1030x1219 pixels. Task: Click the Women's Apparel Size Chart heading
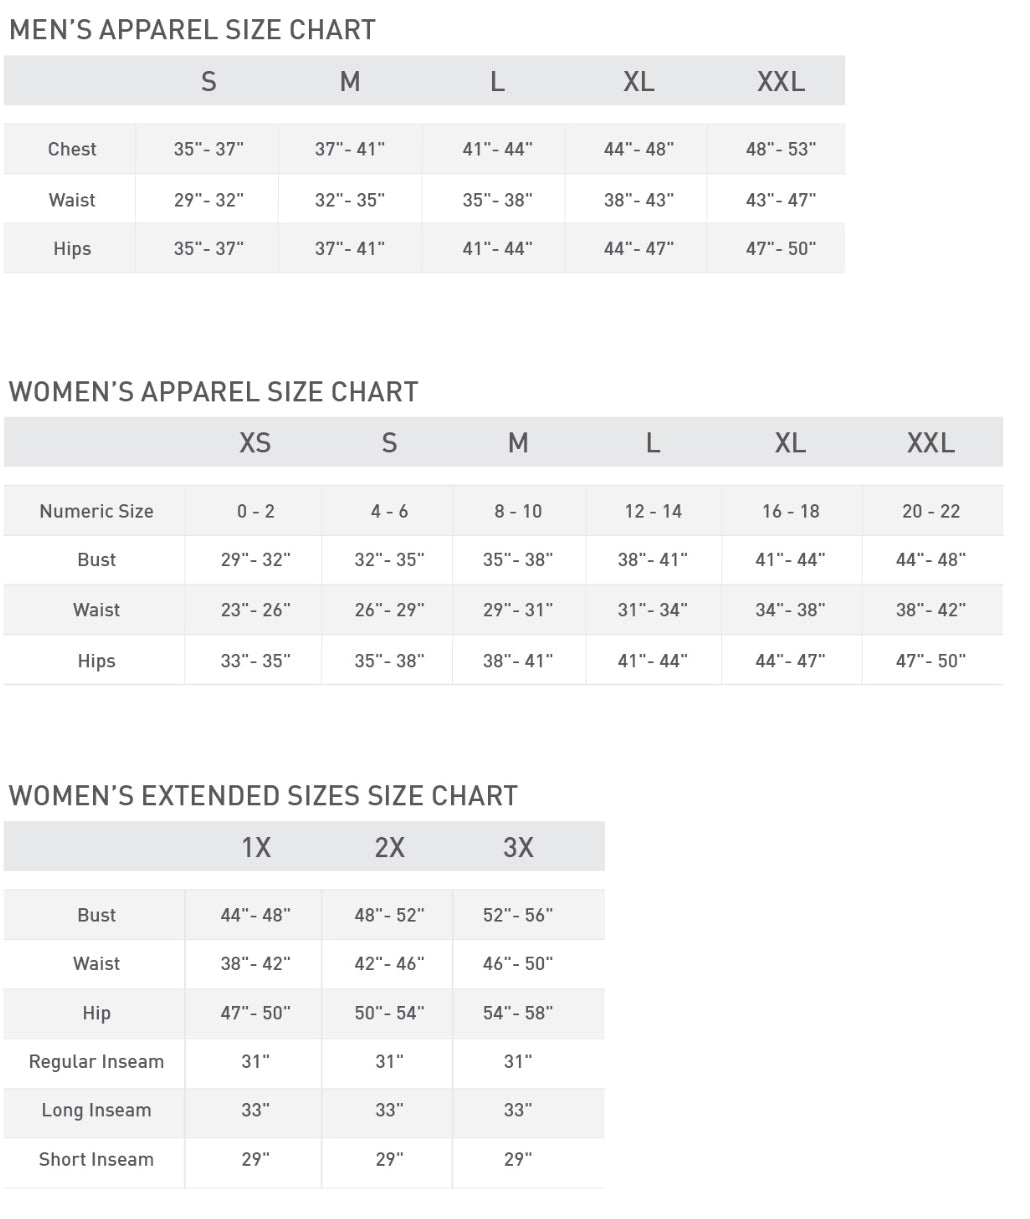tap(213, 392)
